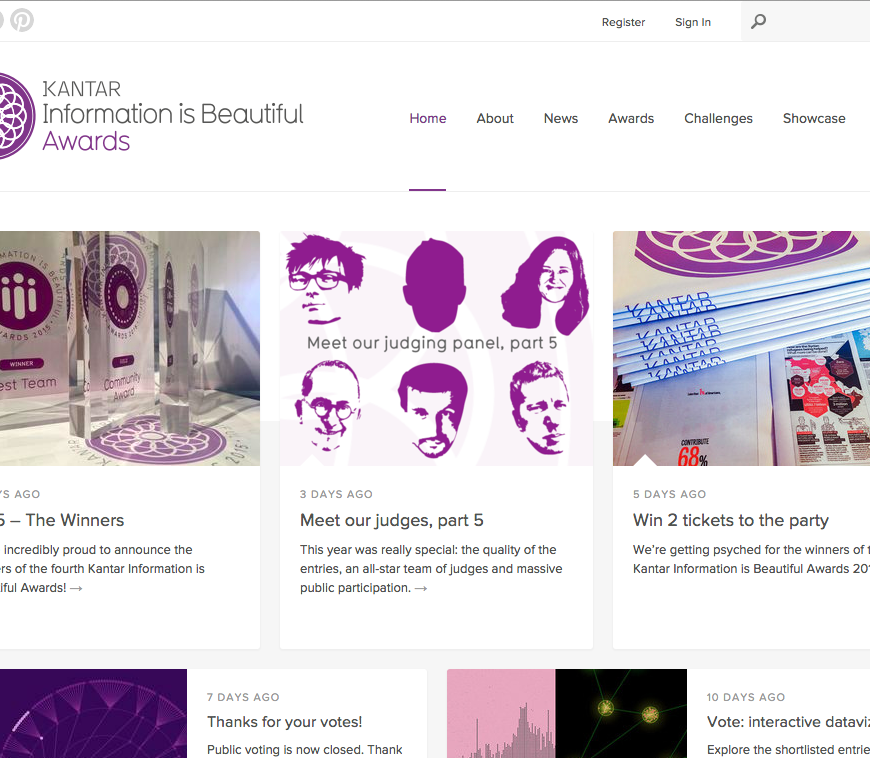Open 'The Winners' article title
Image resolution: width=870 pixels, height=758 pixels.
pos(62,521)
